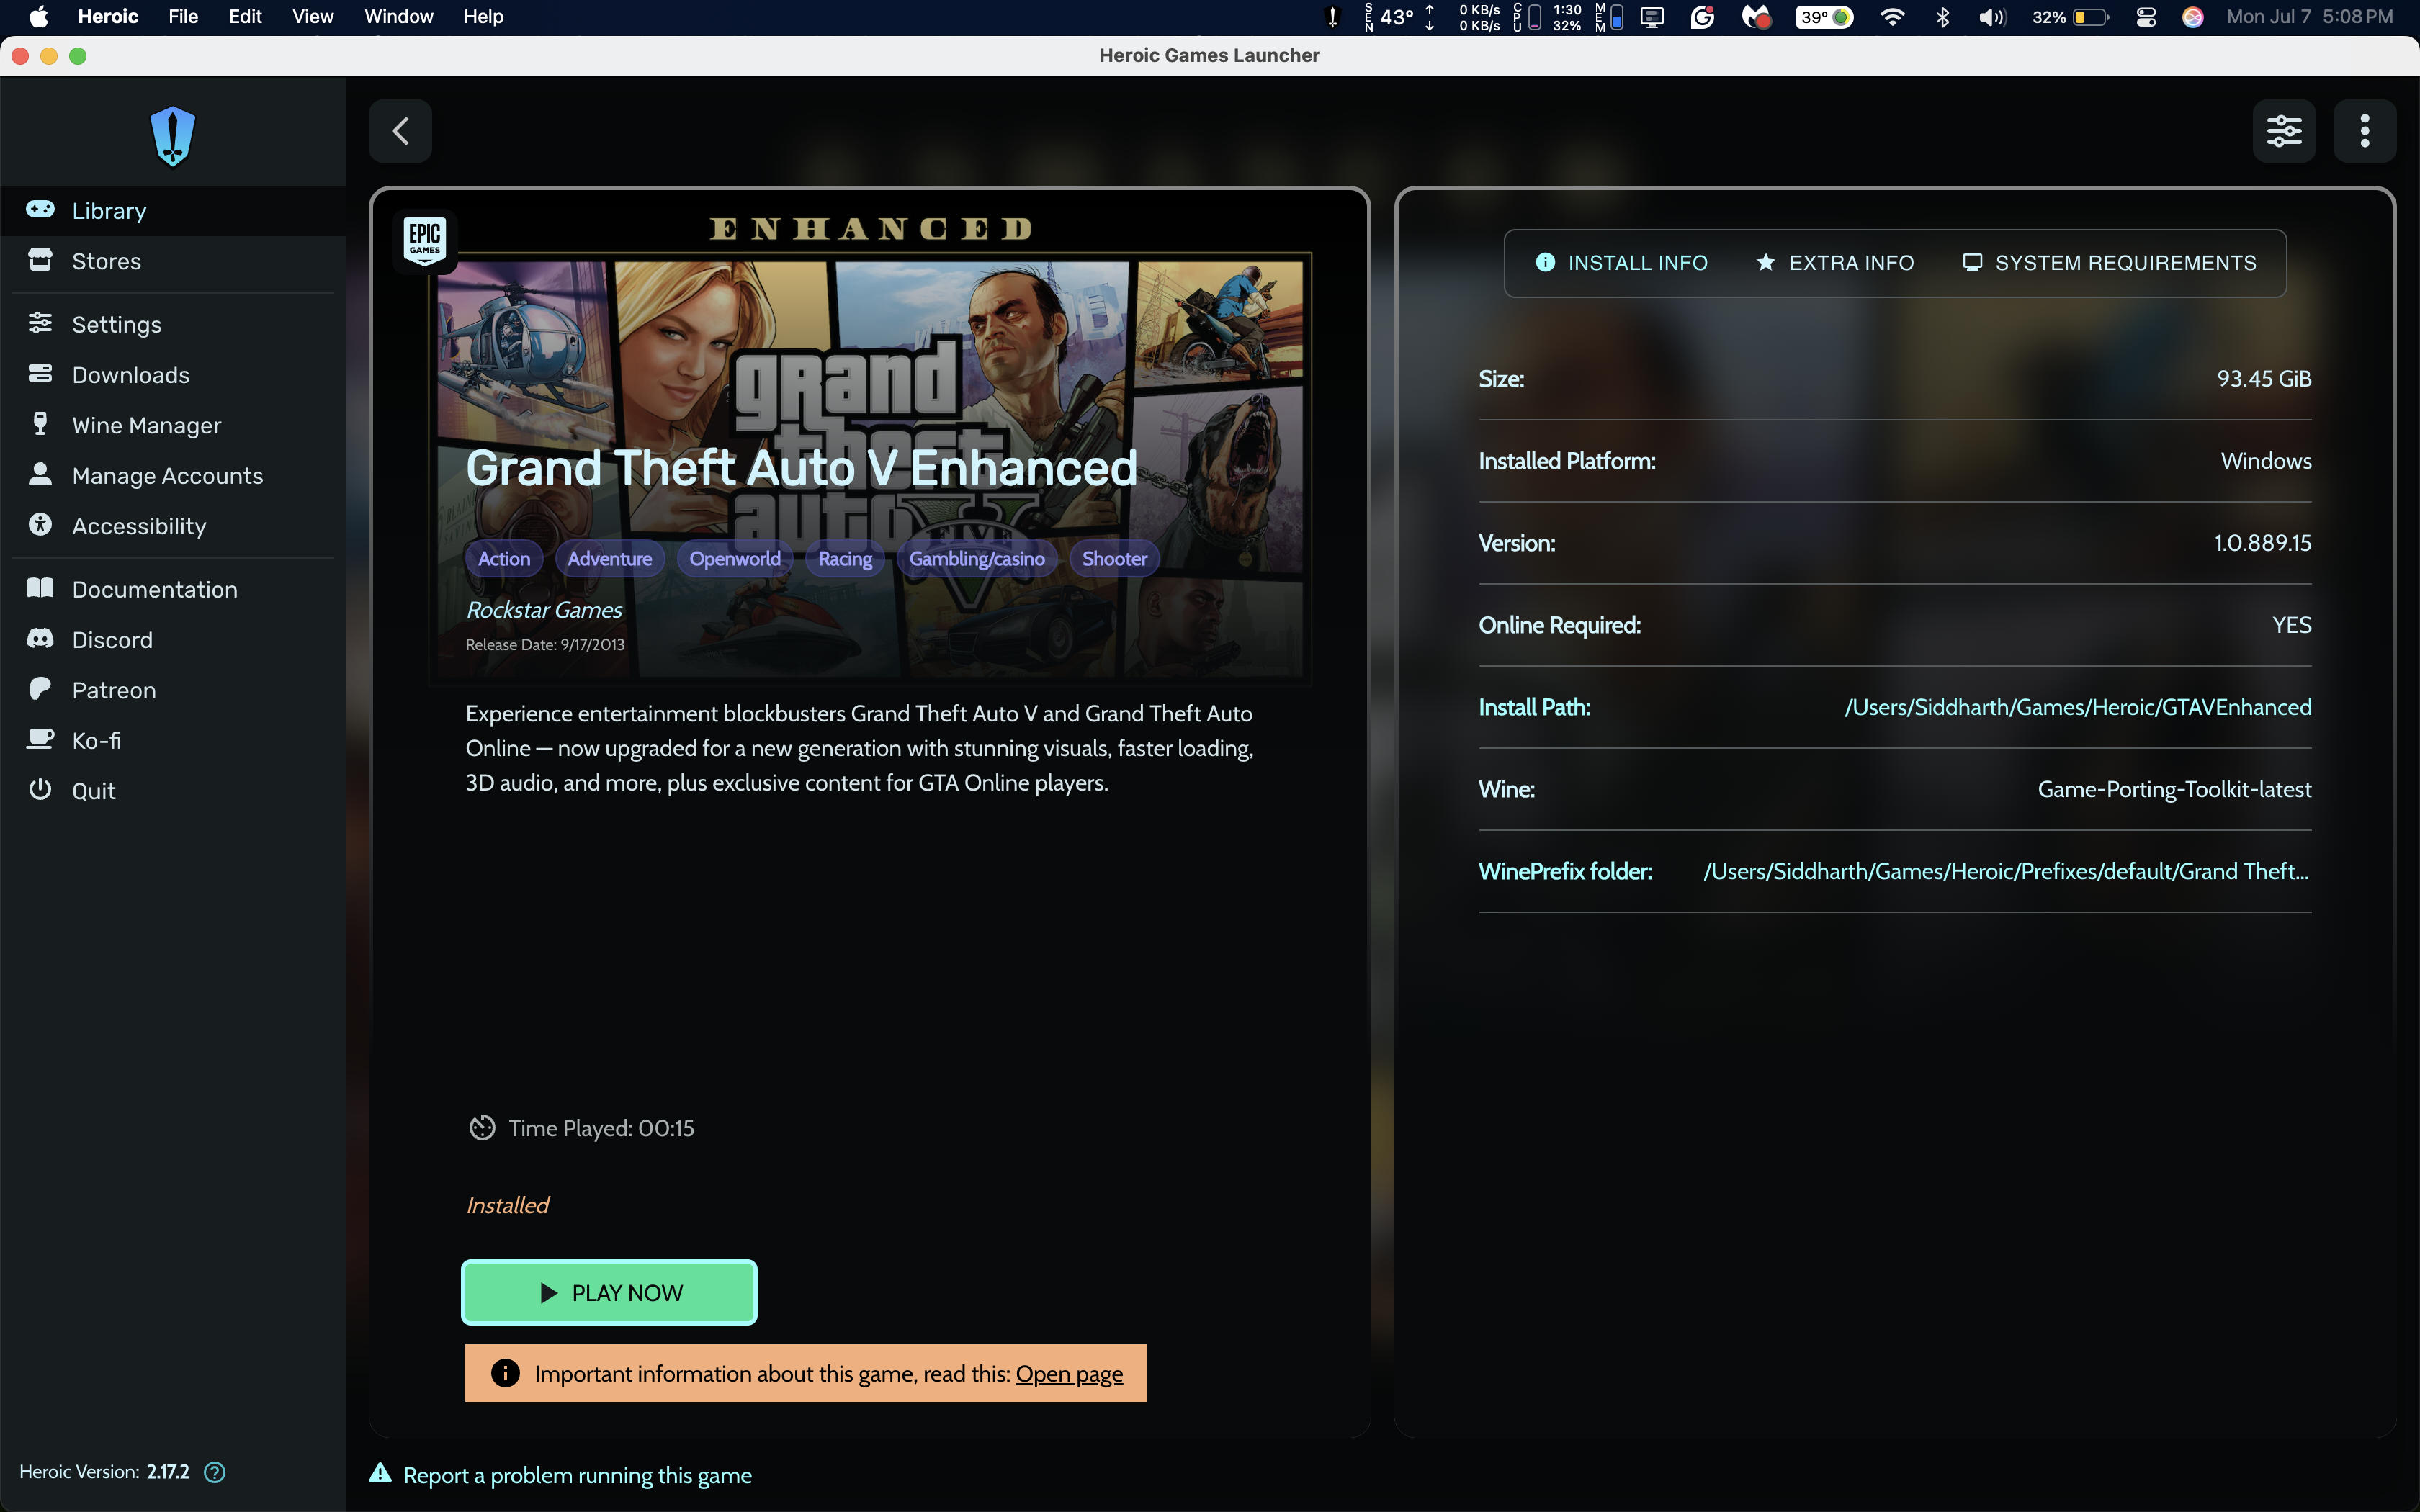Screen dimensions: 2420x1512
Task: Click the Windows installed platform value
Action: click(x=2266, y=461)
